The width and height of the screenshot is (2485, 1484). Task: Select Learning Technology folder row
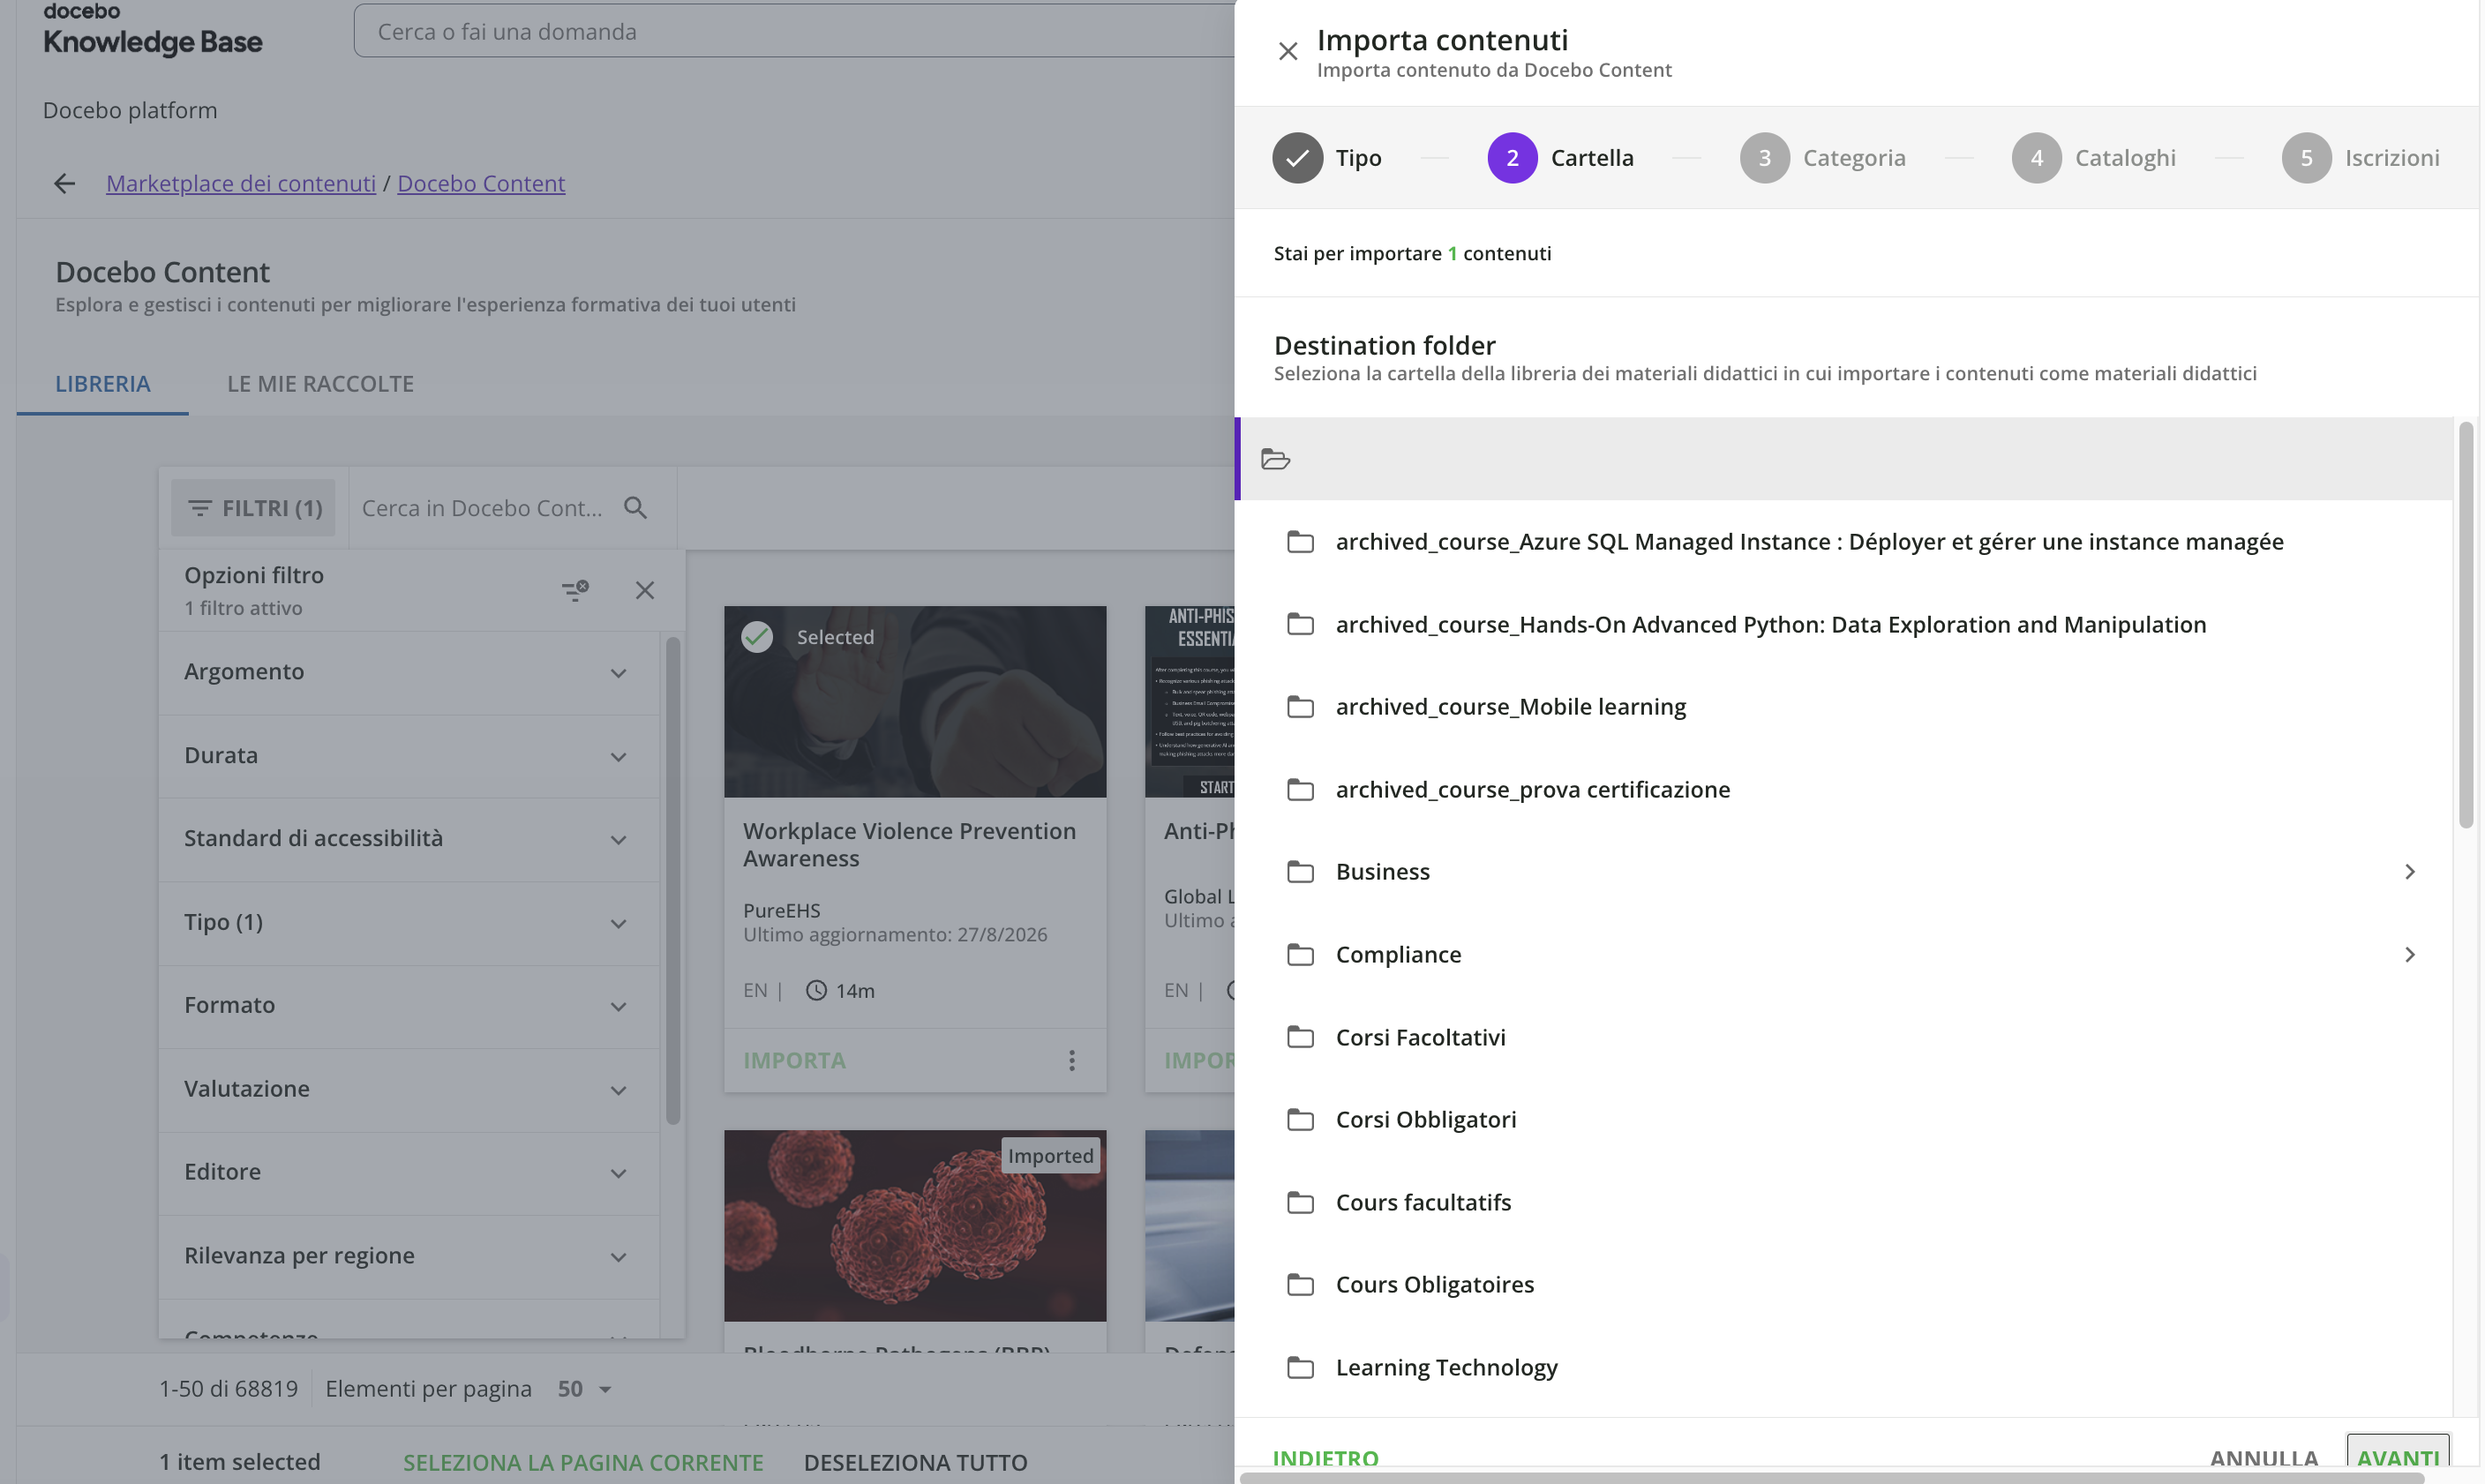tap(1844, 1367)
